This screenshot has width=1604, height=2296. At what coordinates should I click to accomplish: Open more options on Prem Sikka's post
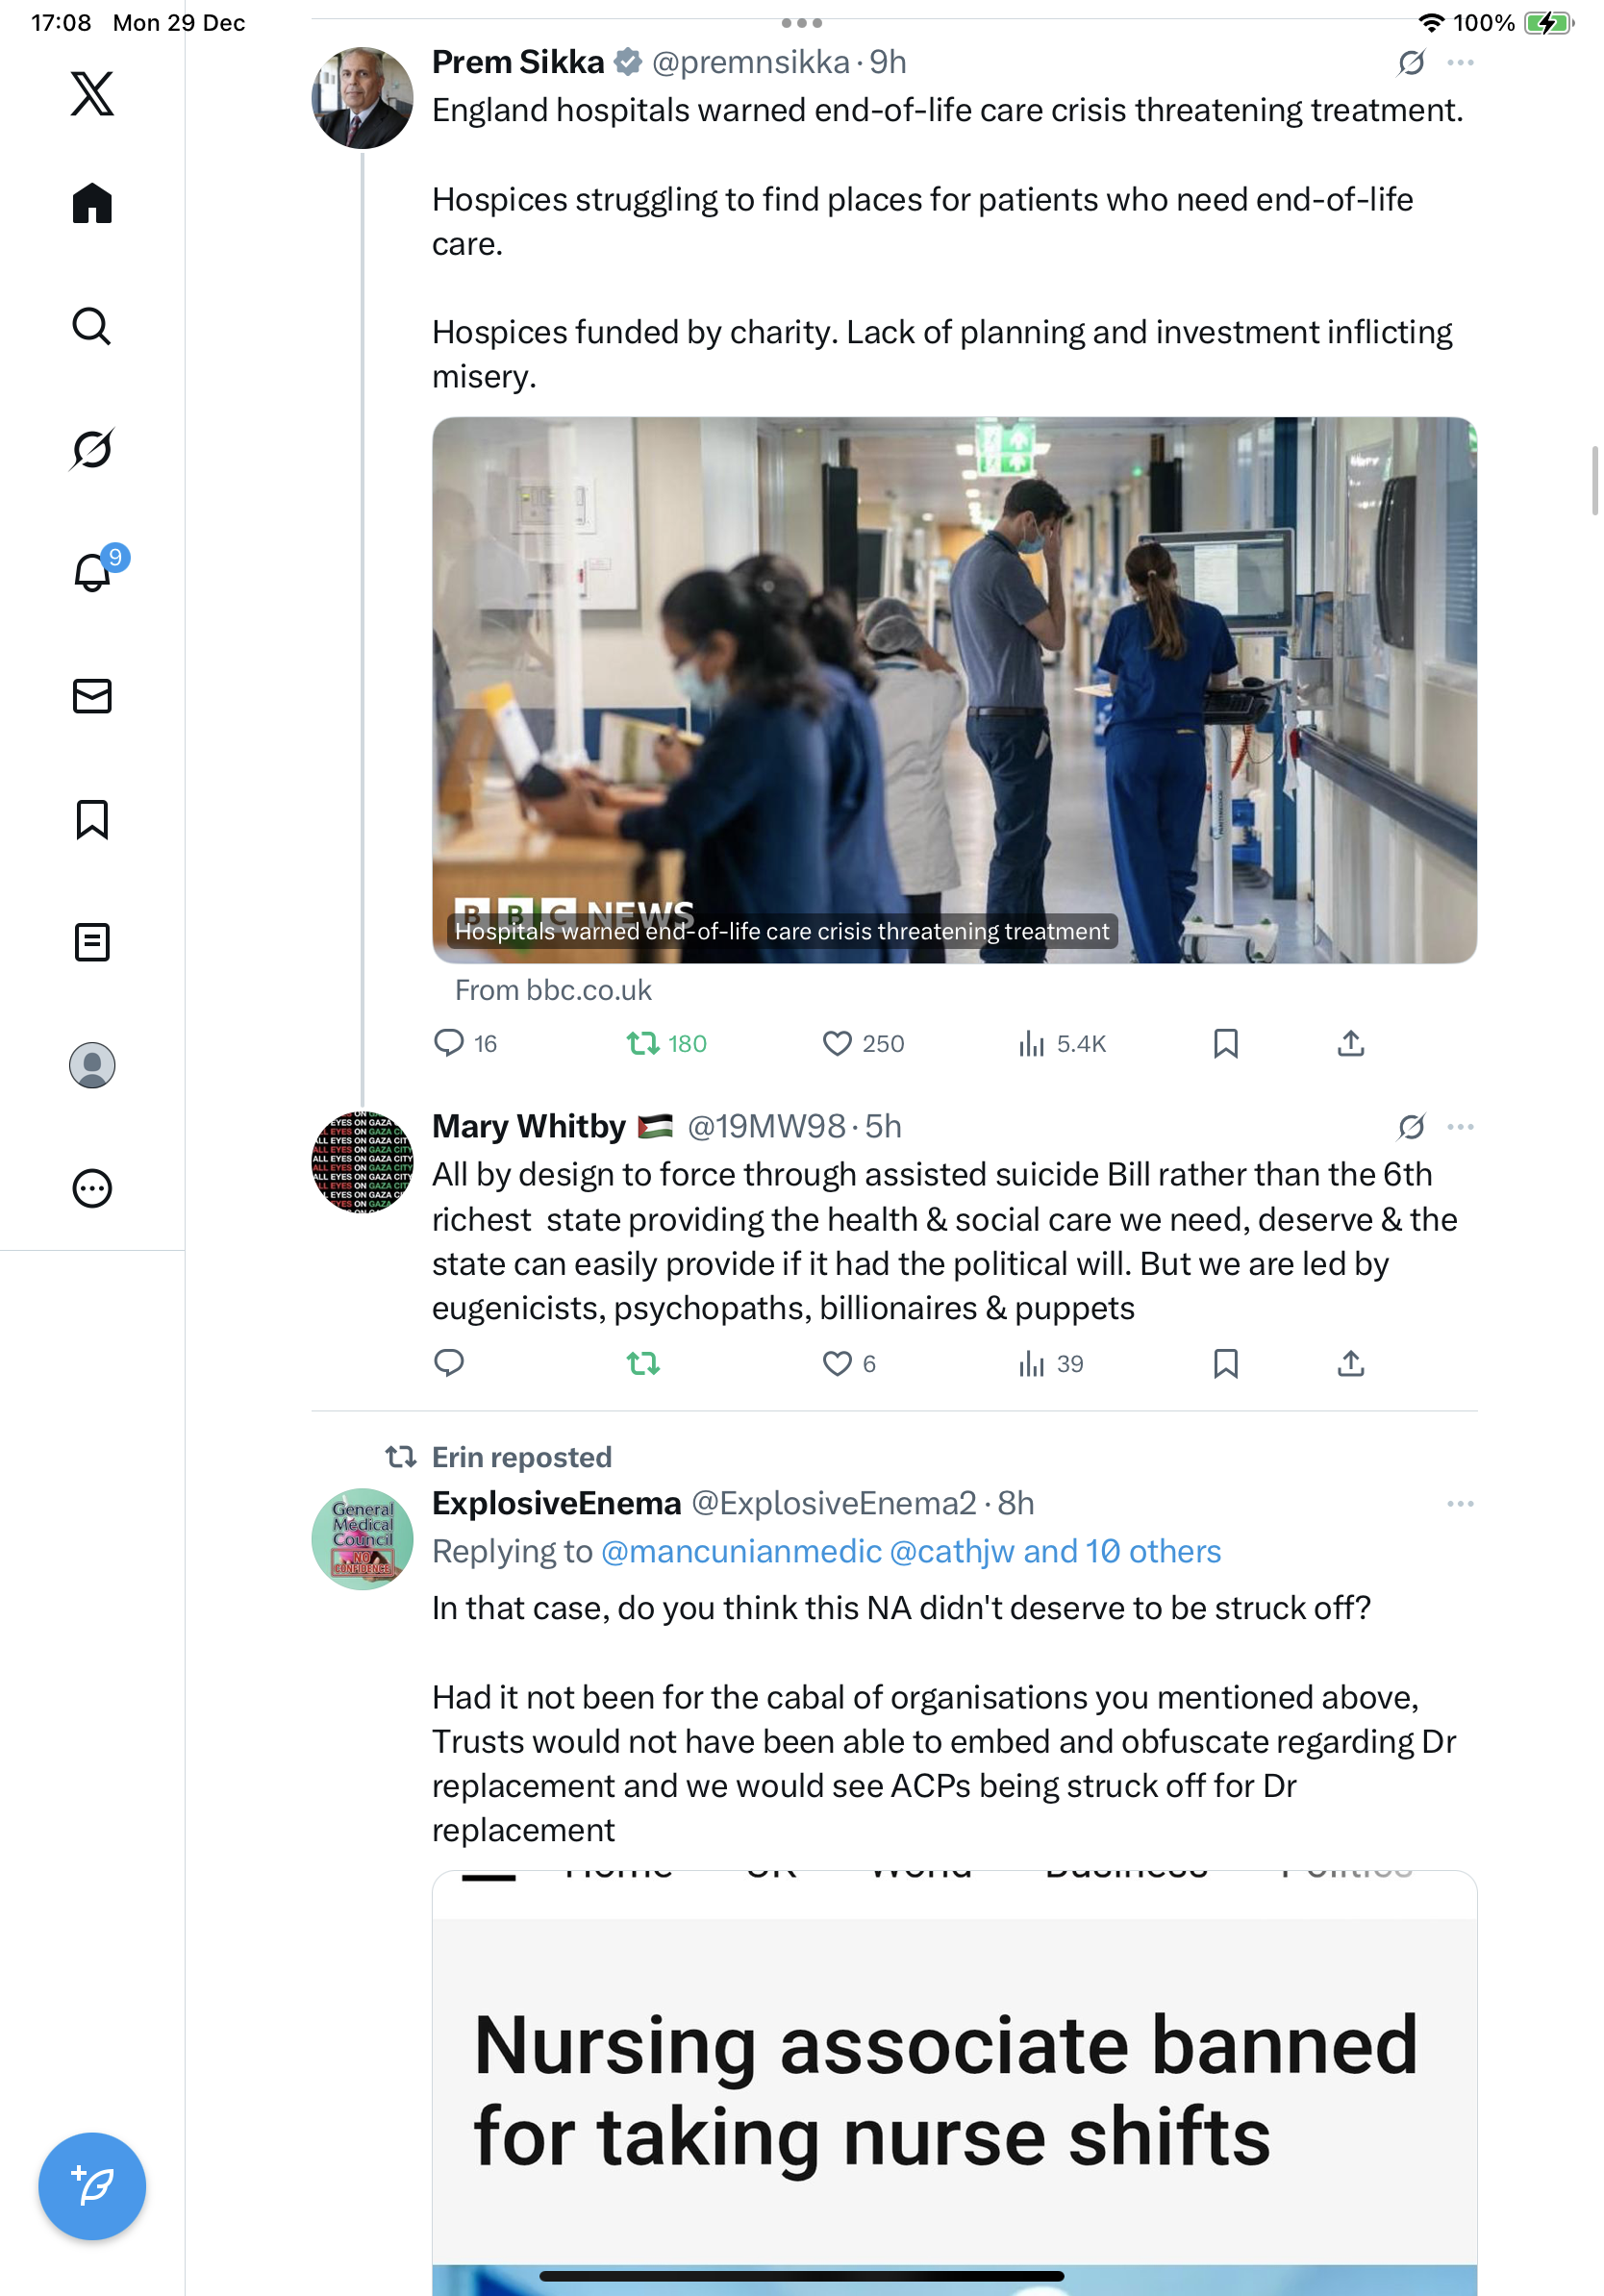1460,63
